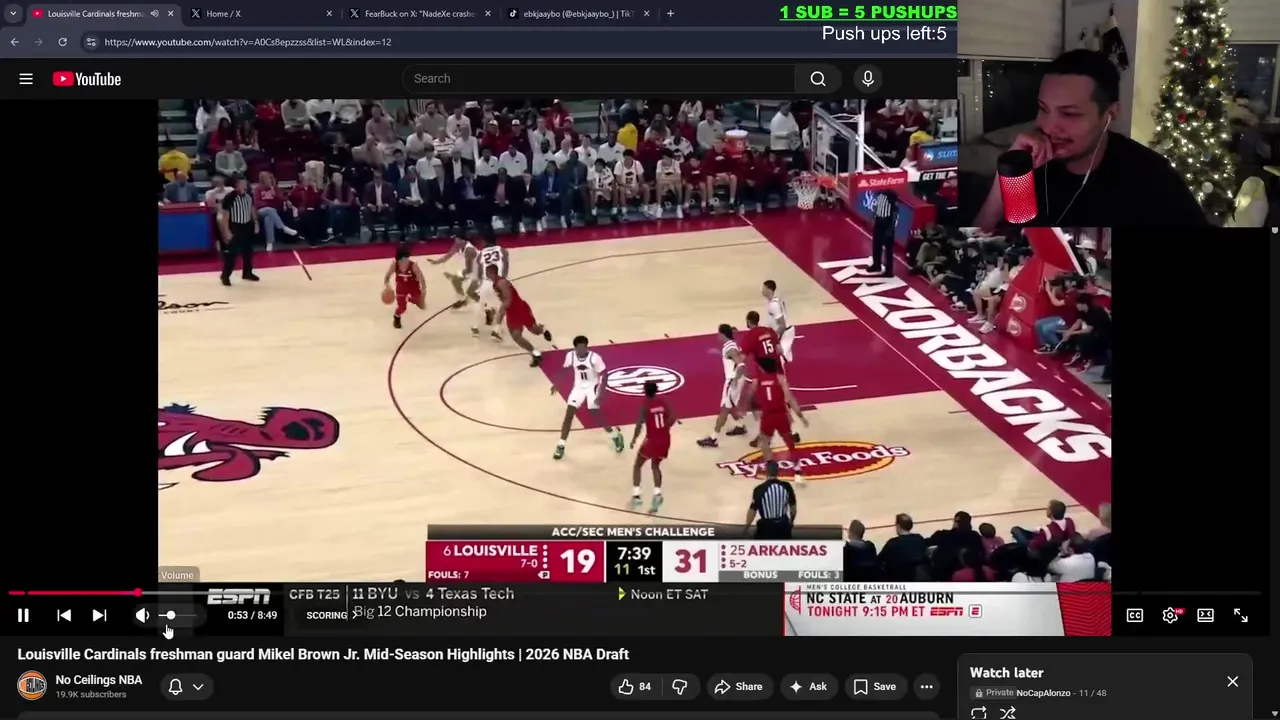View site information icon in address bar
The height and width of the screenshot is (720, 1280).
91,42
